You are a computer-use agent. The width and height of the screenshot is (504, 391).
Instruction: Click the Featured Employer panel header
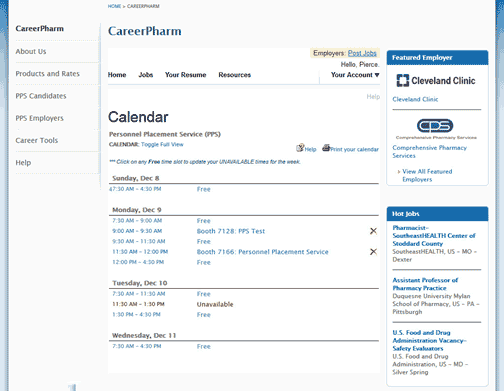pyautogui.click(x=437, y=58)
